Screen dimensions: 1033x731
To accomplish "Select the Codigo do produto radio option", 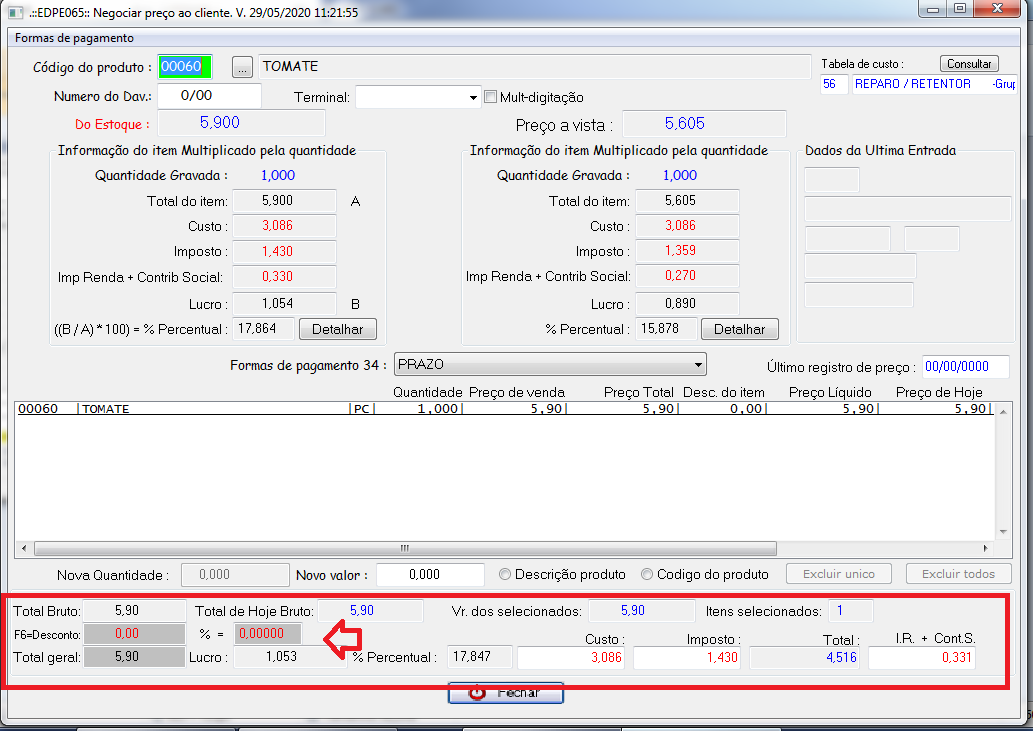I will click(647, 575).
